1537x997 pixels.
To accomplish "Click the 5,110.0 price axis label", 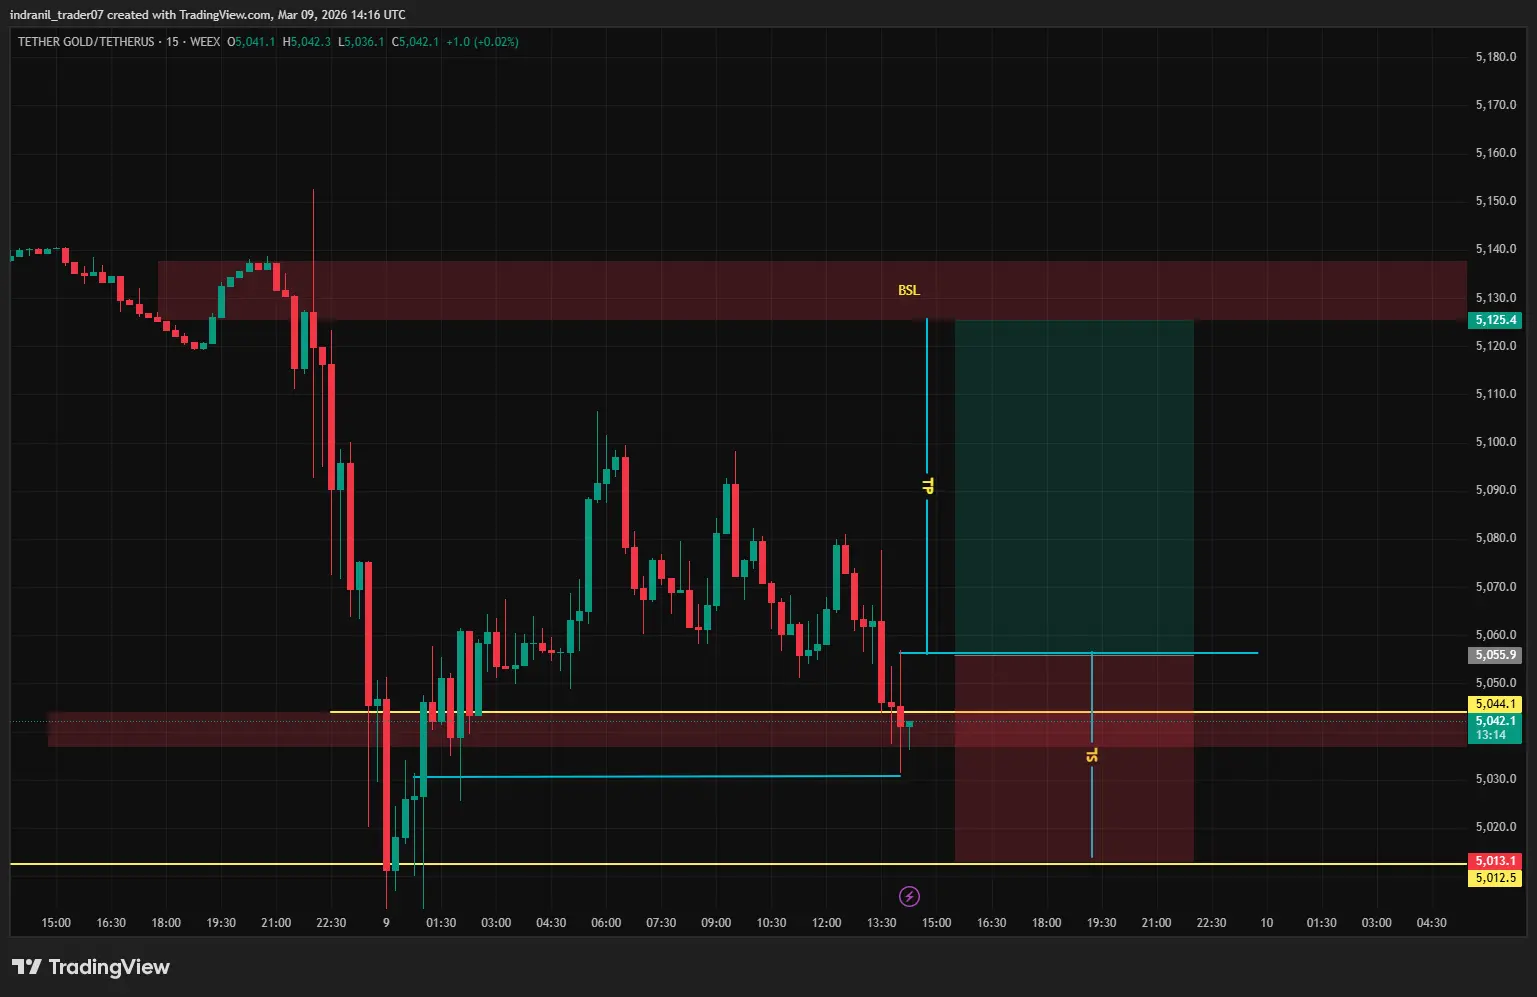I will coord(1495,394).
